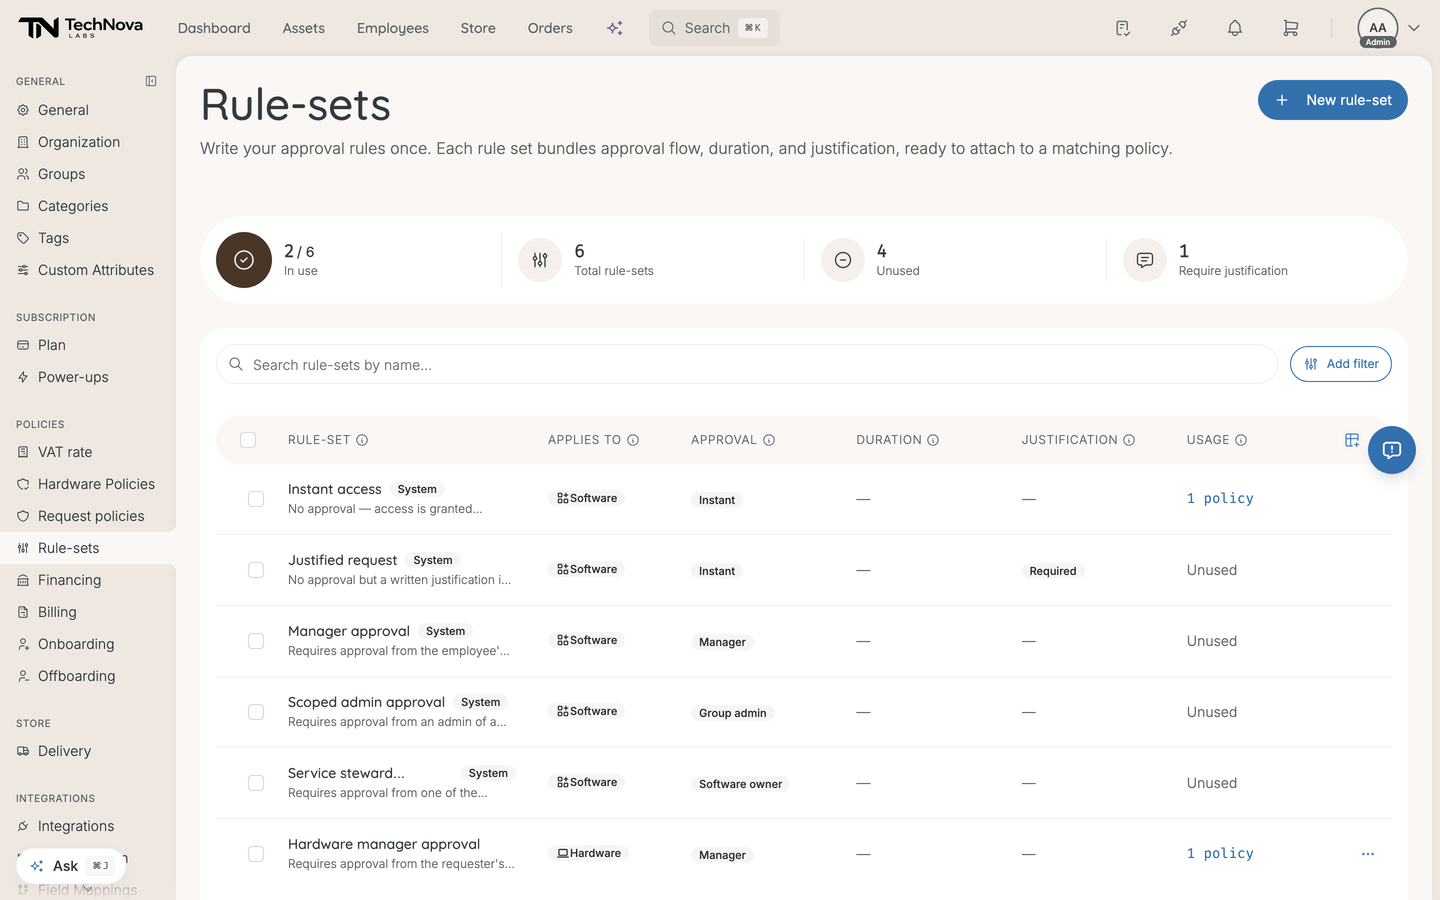Open Groups in the sidebar
Screen dimensions: 1440x900
tap(88, 174)
